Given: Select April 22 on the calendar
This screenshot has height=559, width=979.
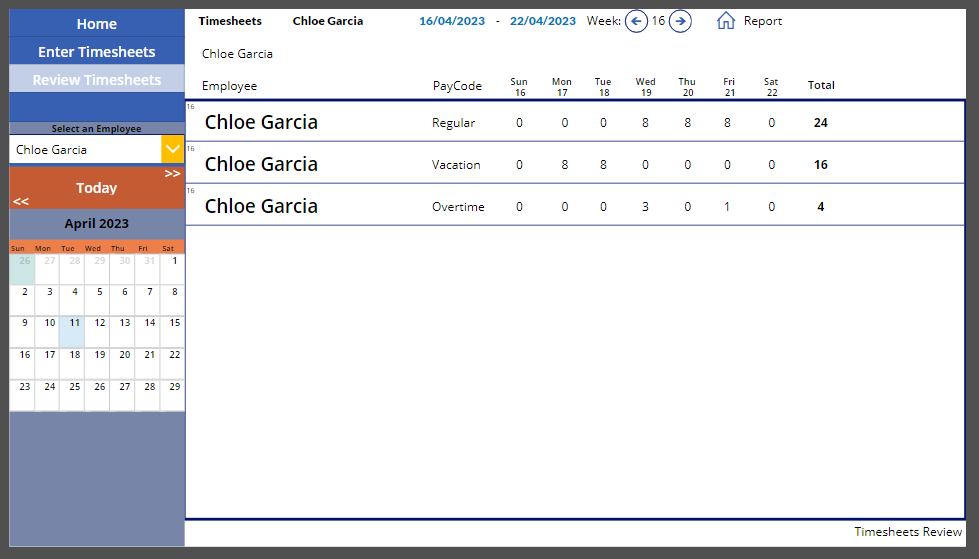Looking at the screenshot, I should coord(172,364).
